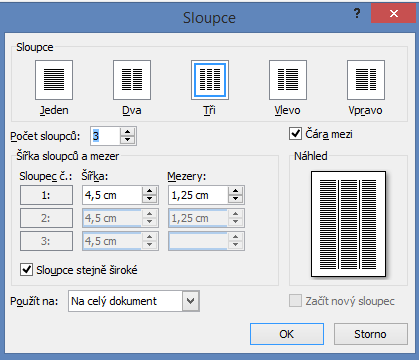The width and height of the screenshot is (419, 360).
Task: Choose the Dva two-column preset icon
Action: pos(132,80)
